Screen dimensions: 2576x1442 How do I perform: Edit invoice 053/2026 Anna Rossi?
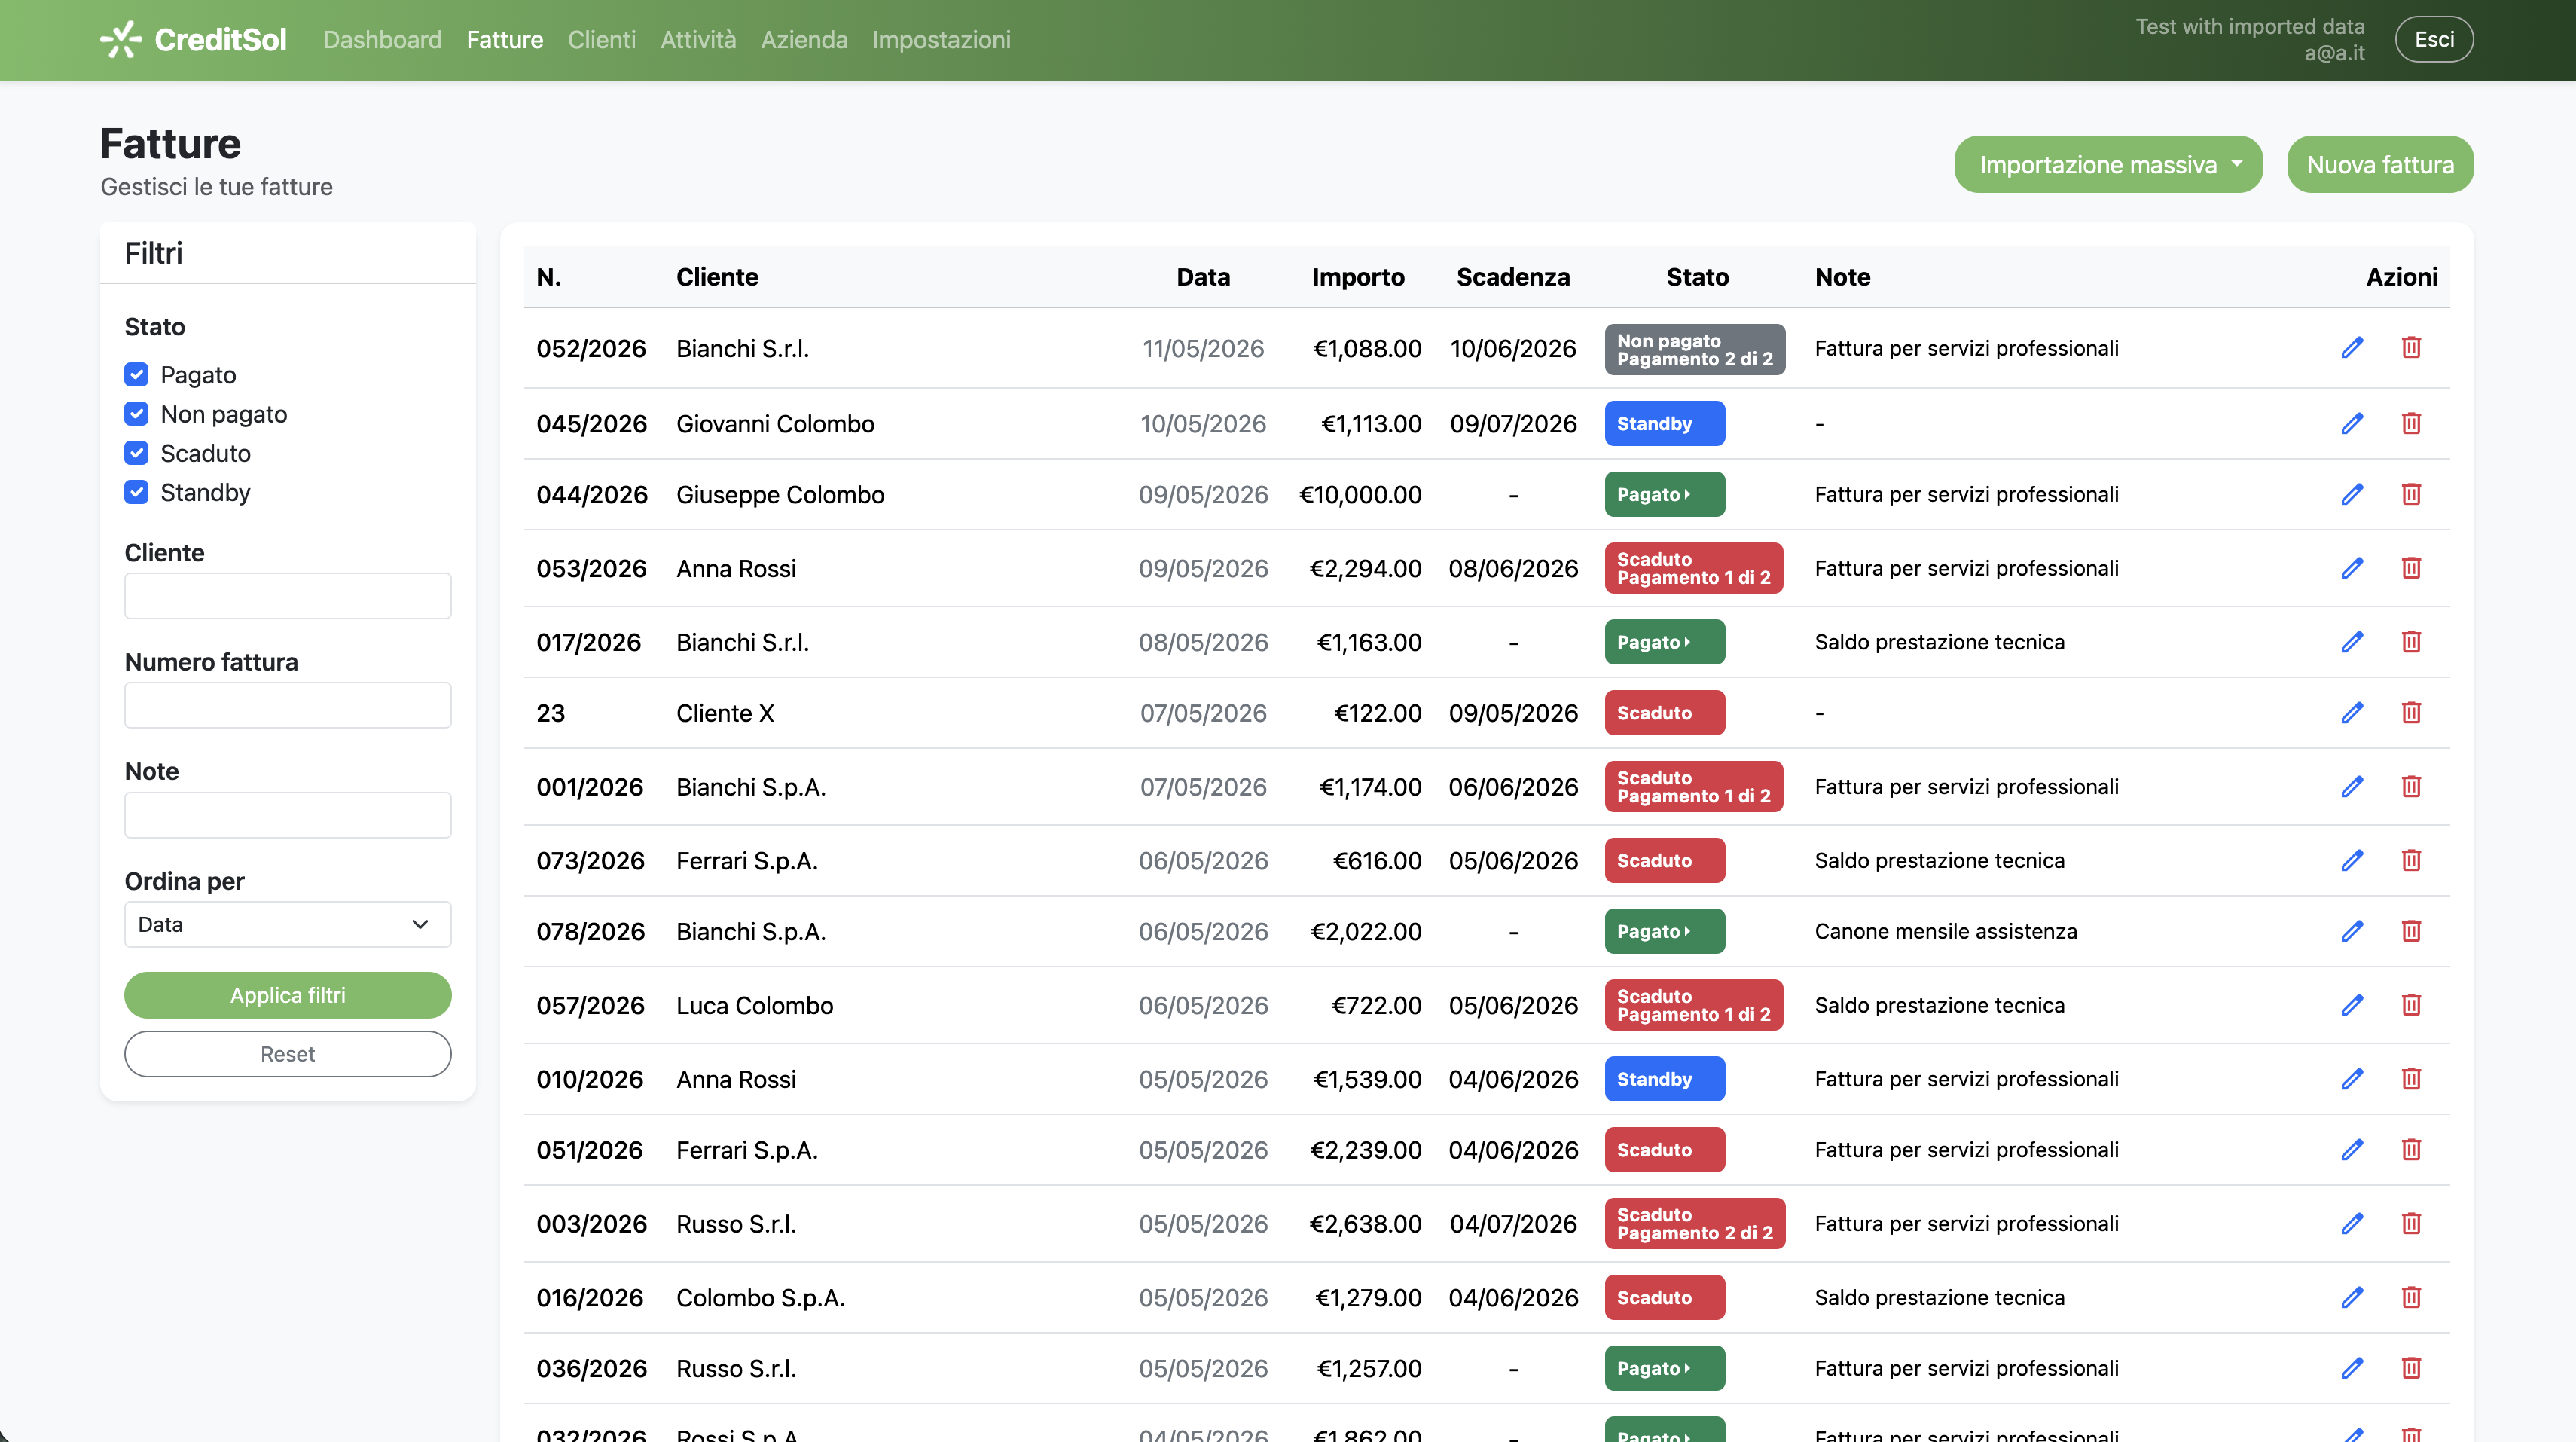(2352, 568)
